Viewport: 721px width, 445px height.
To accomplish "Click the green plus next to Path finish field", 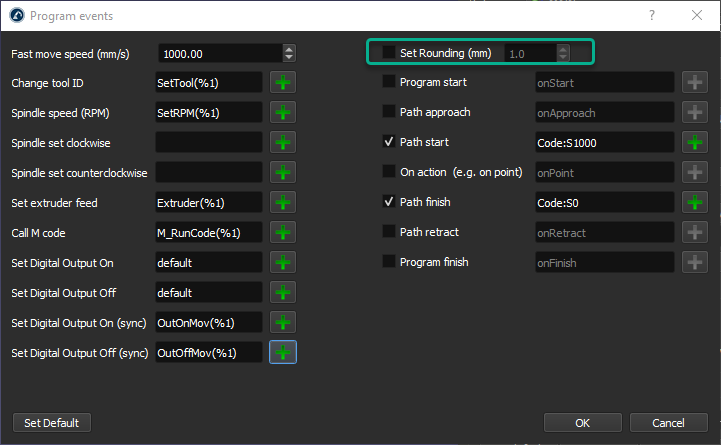I will [x=694, y=203].
